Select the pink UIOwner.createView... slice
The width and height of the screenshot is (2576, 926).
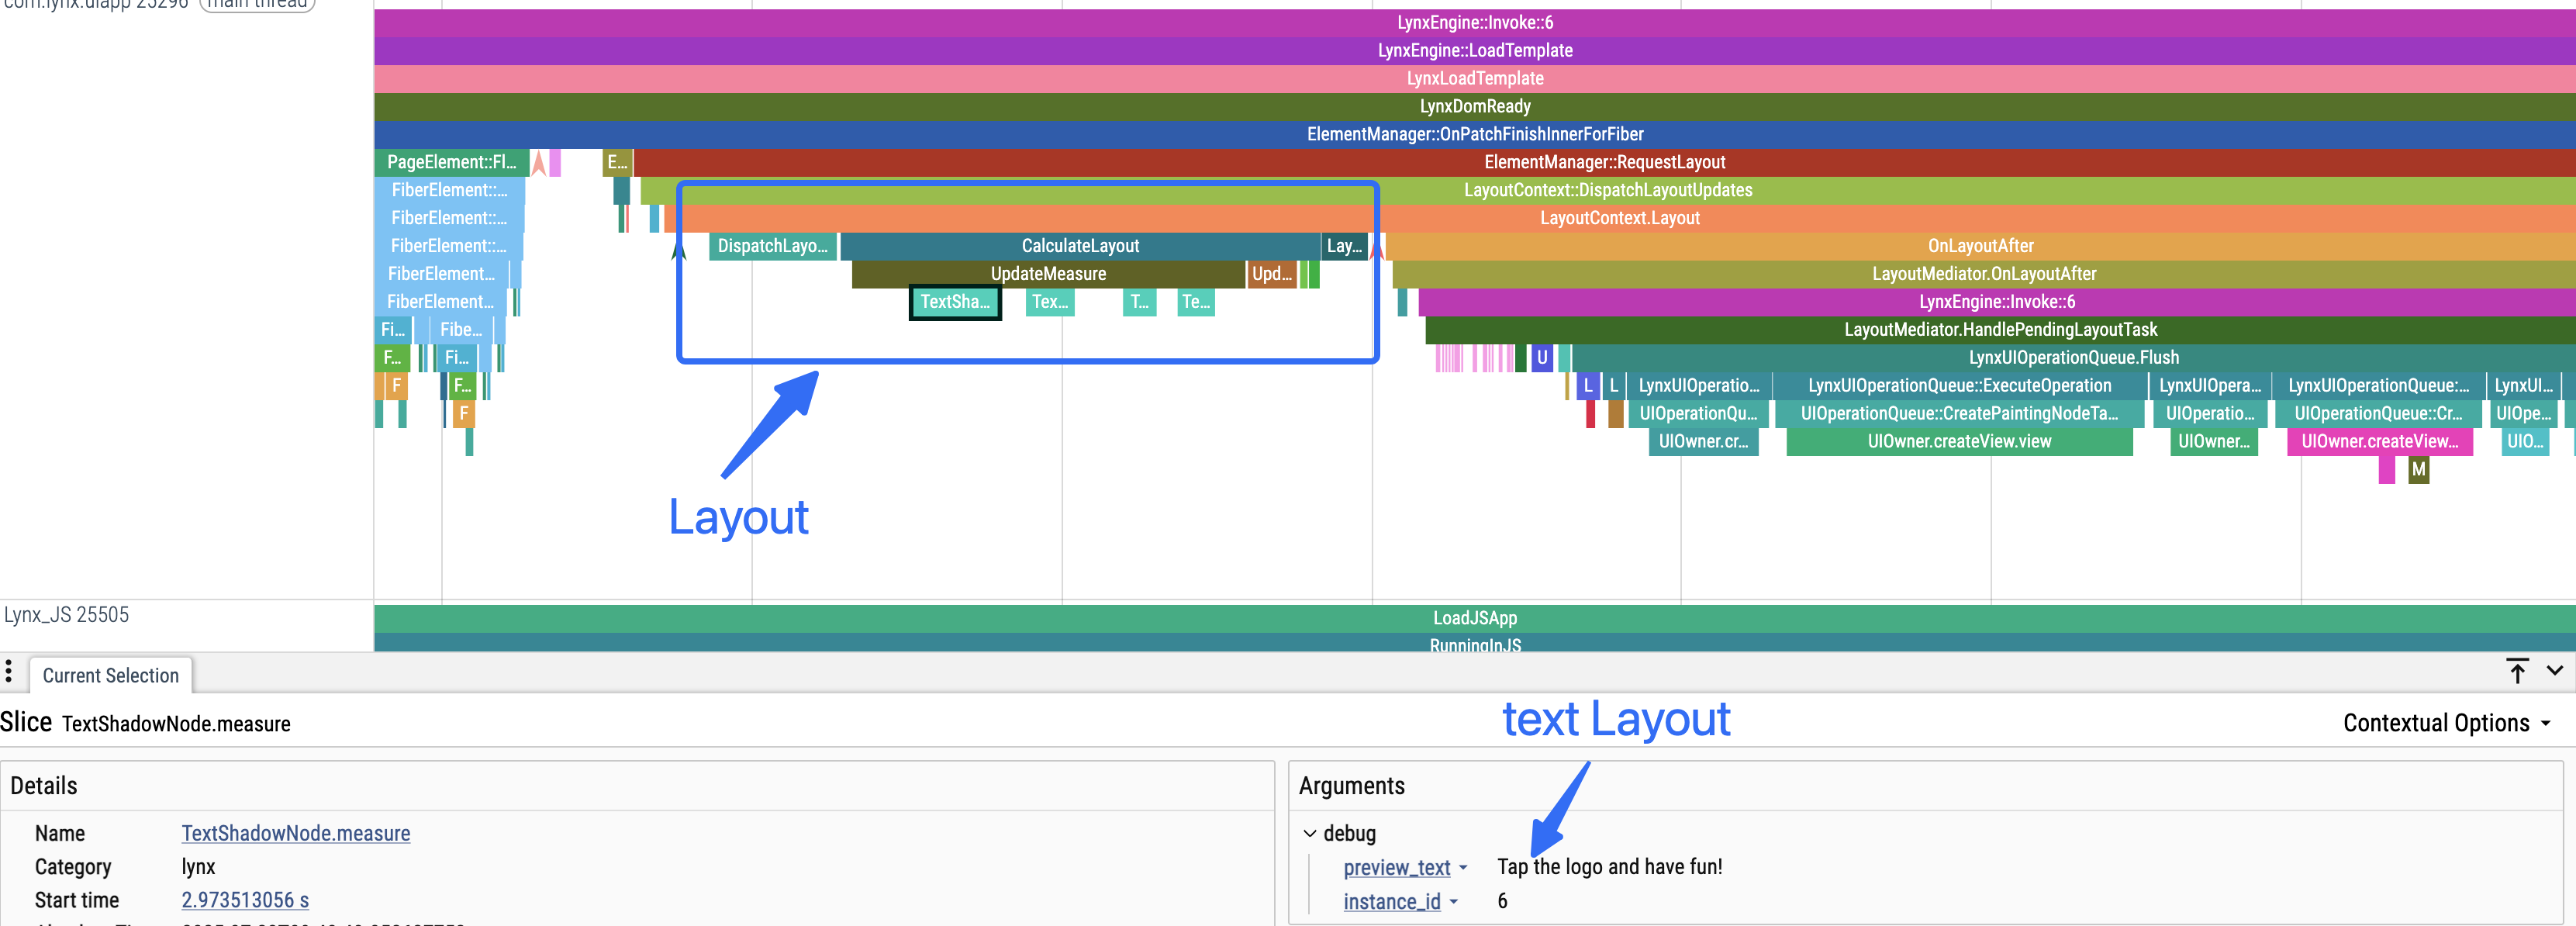(x=2379, y=442)
